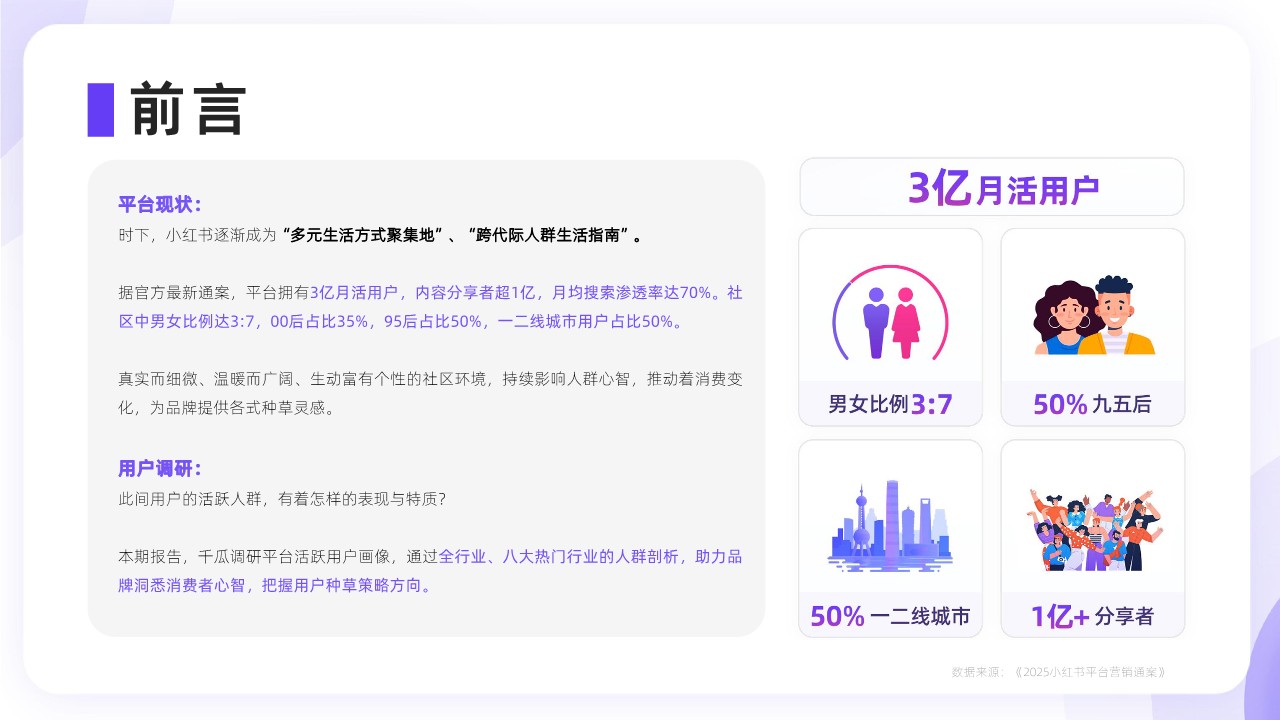Click the line starting 区中男女比例达3:7
The width and height of the screenshot is (1280, 720).
point(402,322)
